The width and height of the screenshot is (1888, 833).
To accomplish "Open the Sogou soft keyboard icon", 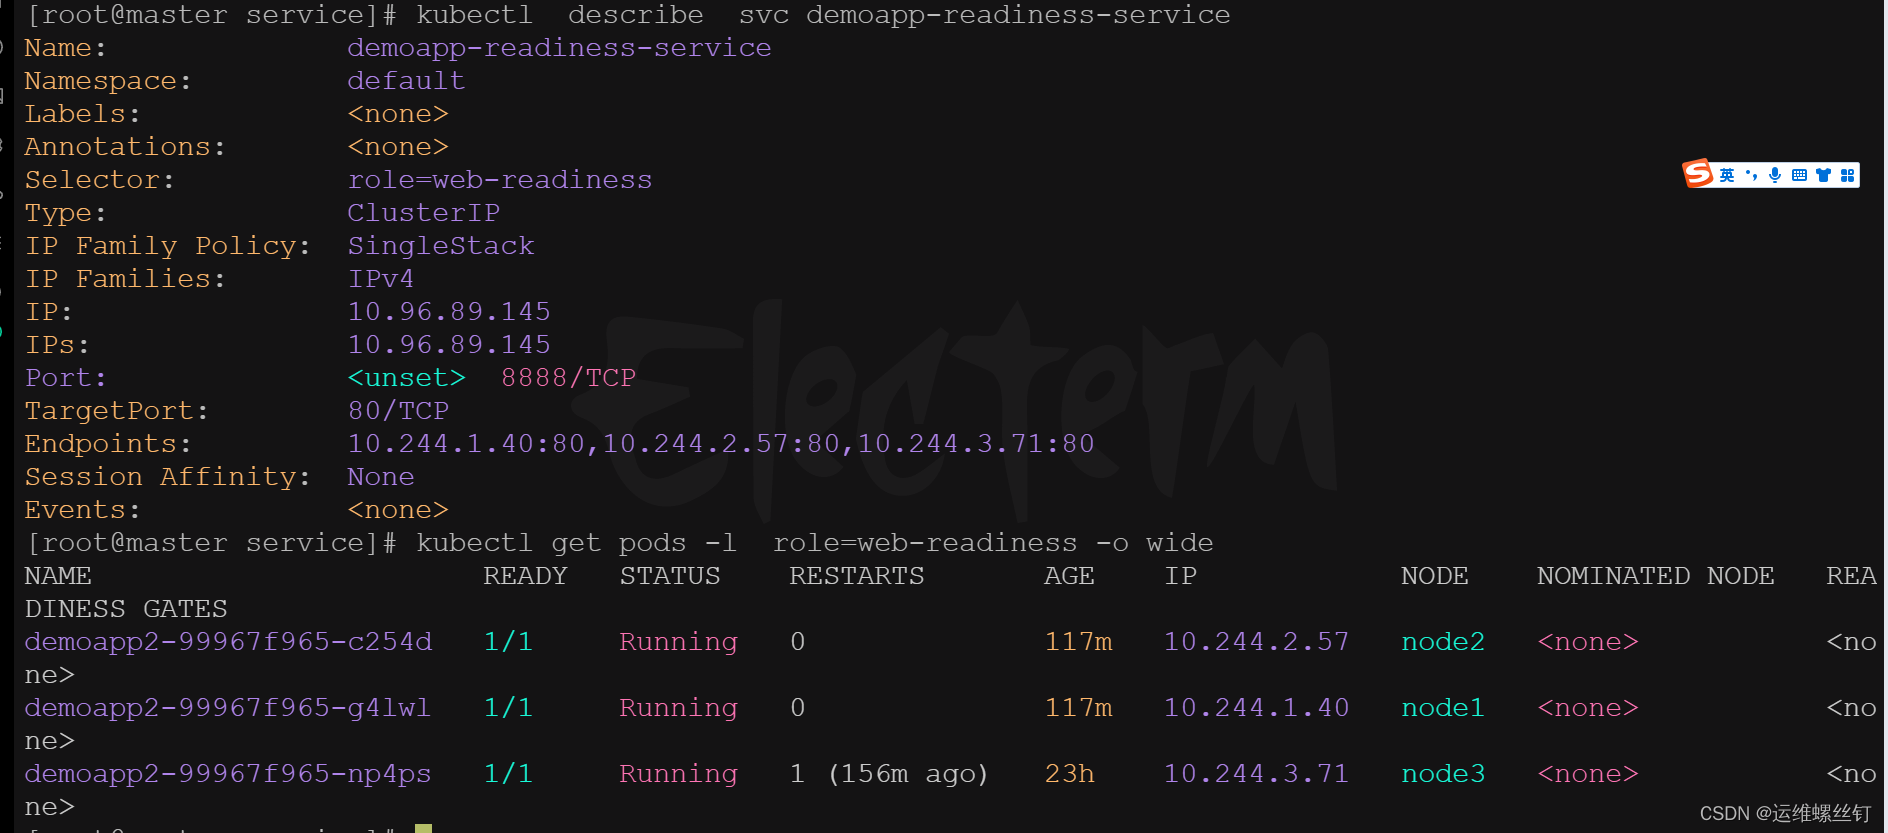I will coord(1799,175).
